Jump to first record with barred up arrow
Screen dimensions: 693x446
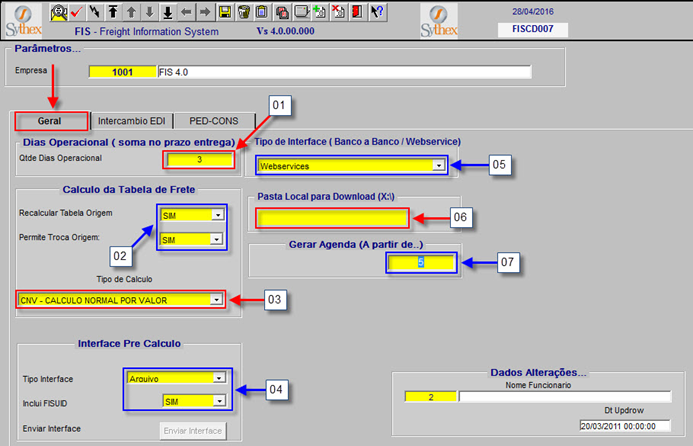coord(113,12)
